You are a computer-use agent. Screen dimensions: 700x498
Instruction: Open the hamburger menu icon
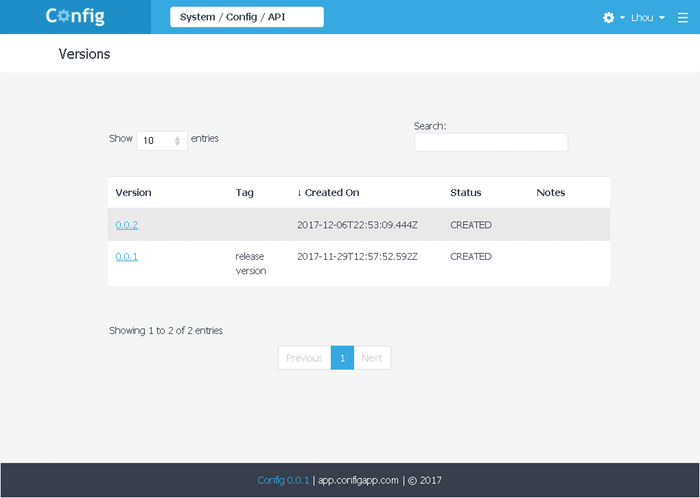[682, 17]
